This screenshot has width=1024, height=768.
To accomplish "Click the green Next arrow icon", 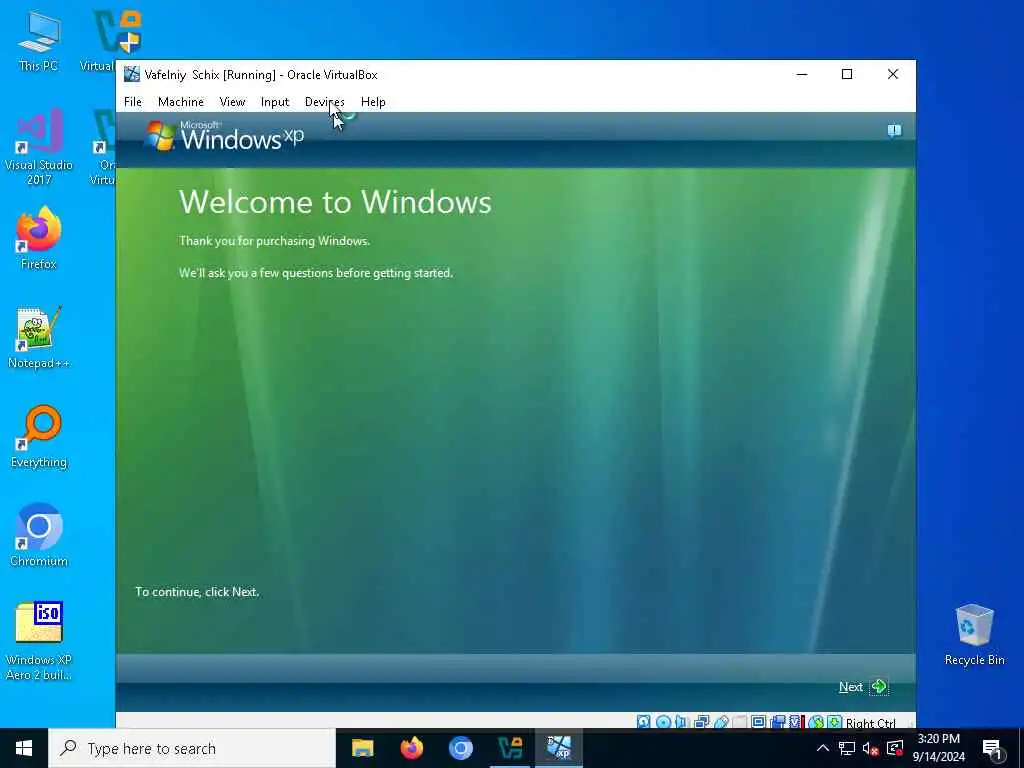I will [879, 686].
